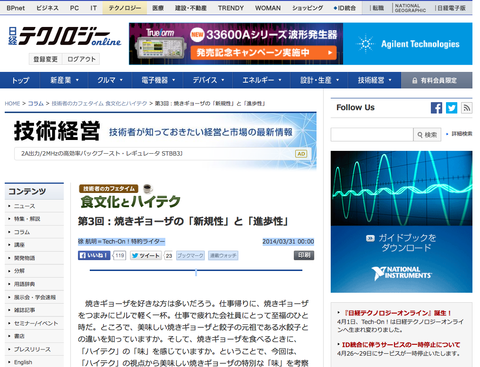Open the National Instruments guidebook ad
Screen dimensions: 480x367
[401, 222]
